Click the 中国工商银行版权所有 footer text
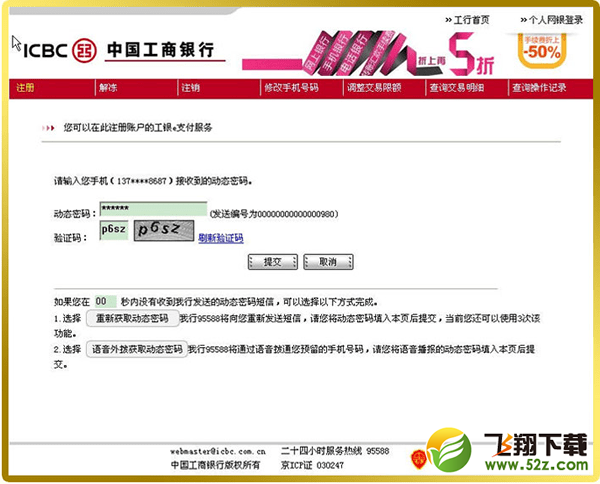 coord(215,465)
